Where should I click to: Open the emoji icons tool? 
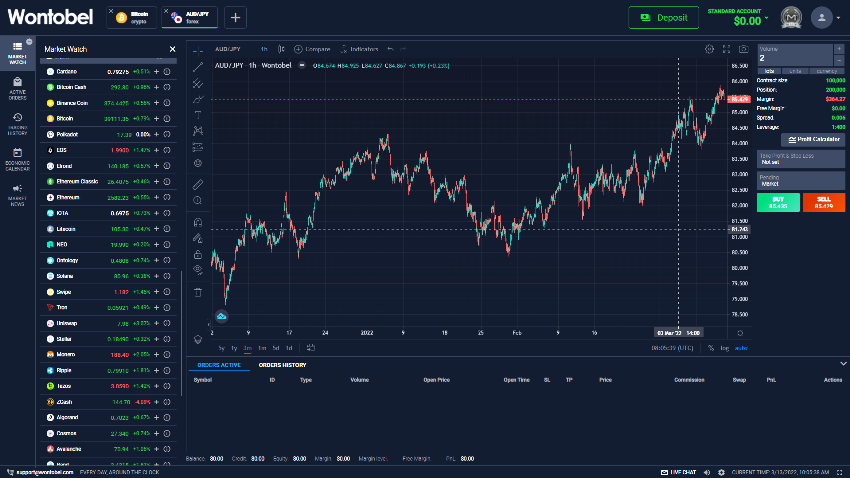tap(198, 163)
